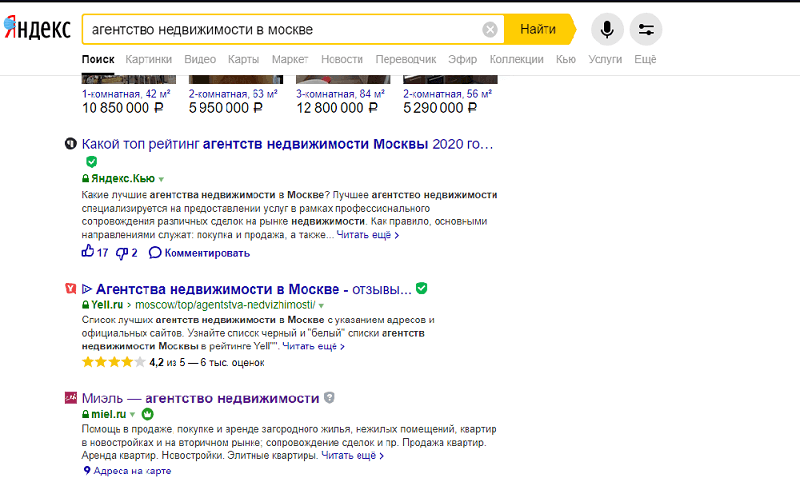Click Комментировать comment link
The height and width of the screenshot is (486, 800).
pos(199,253)
